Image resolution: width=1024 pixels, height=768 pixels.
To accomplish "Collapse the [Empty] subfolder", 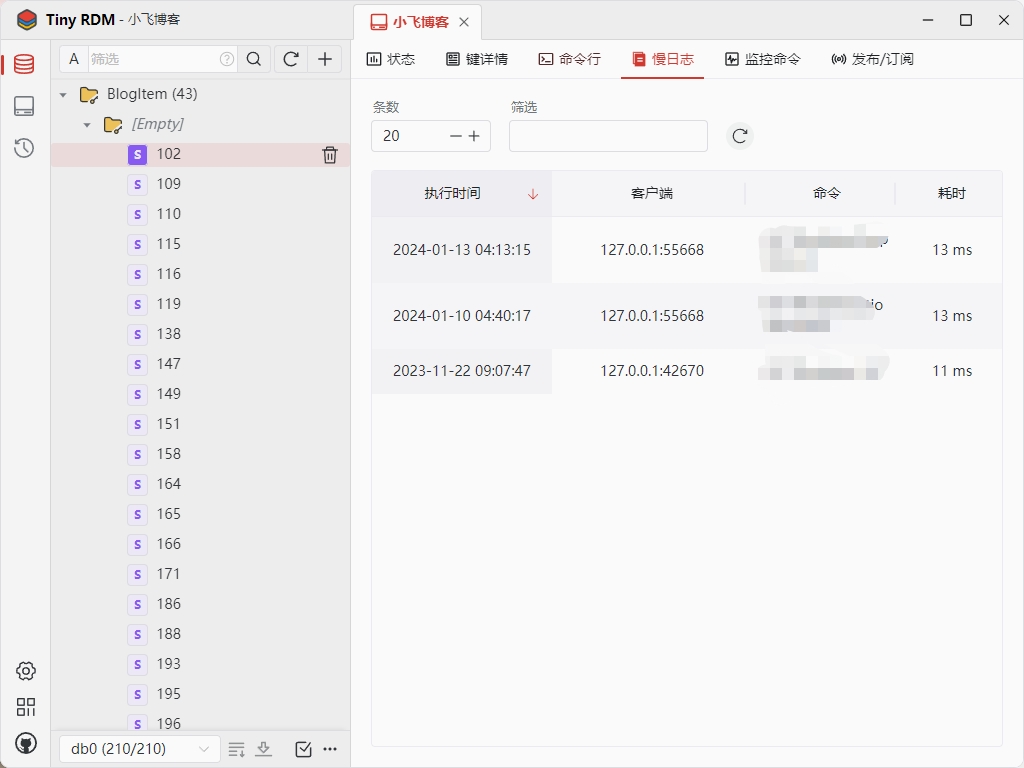I will [87, 125].
